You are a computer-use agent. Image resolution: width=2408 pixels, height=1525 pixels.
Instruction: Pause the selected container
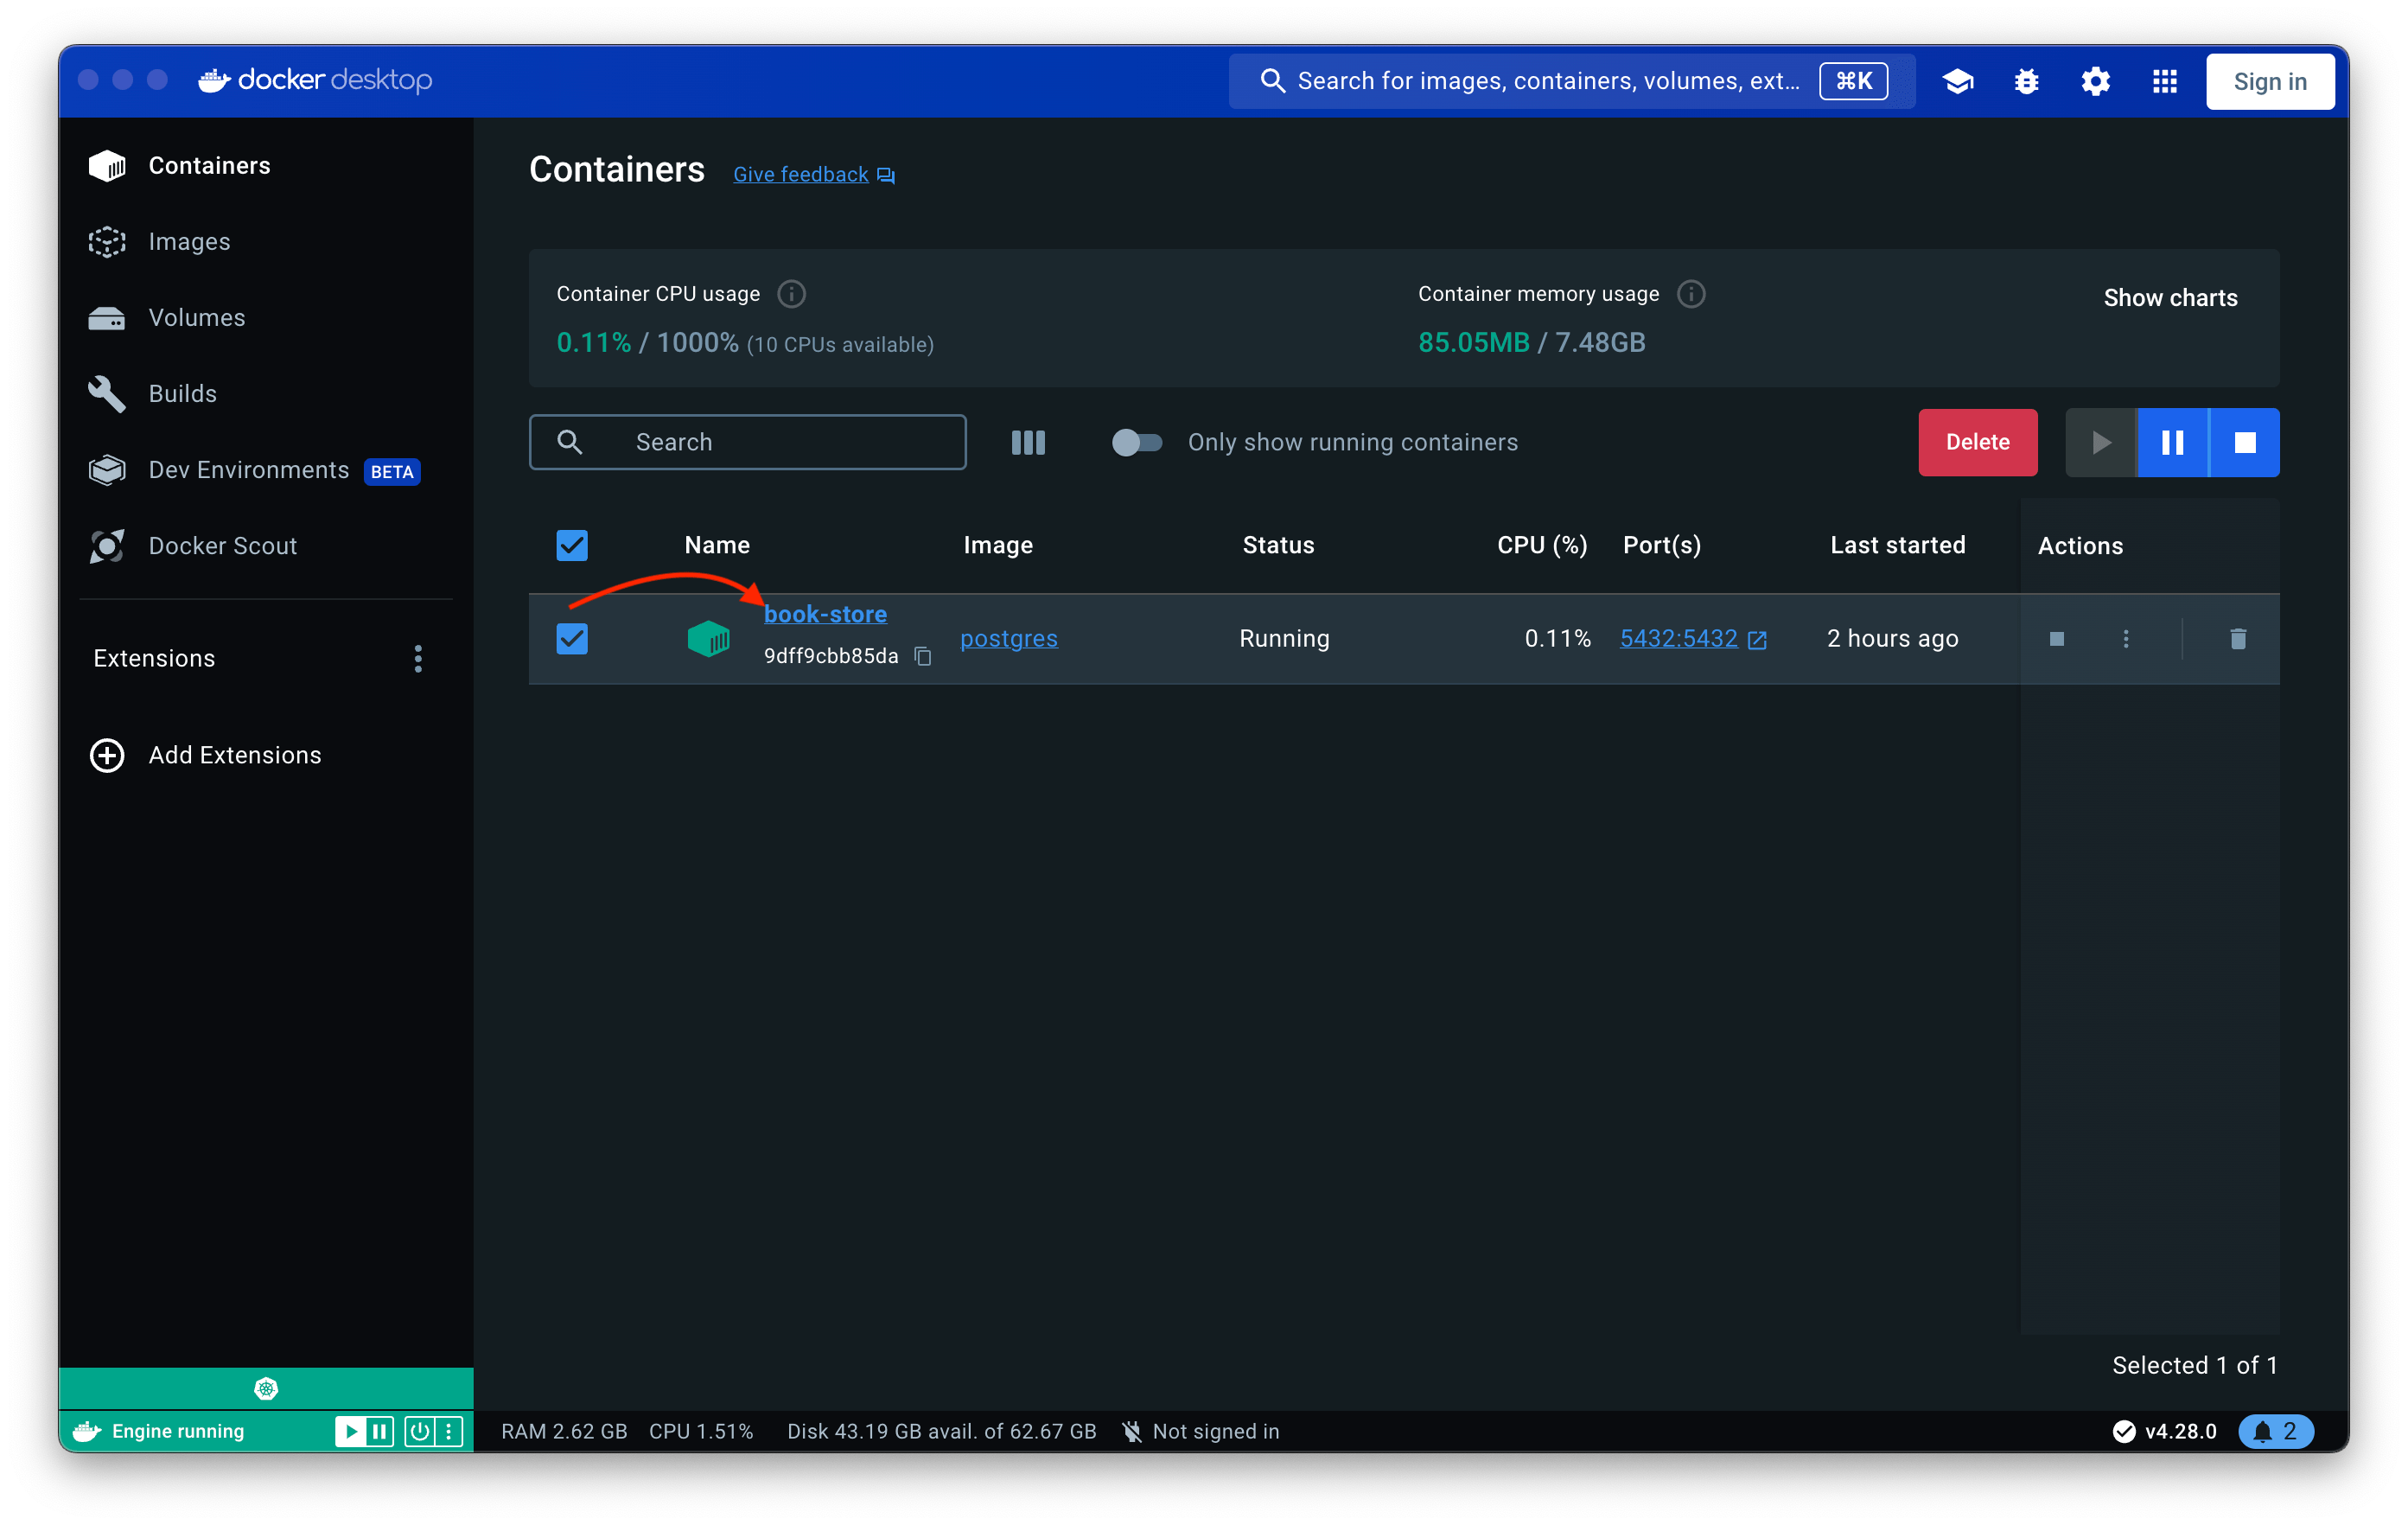click(x=2171, y=442)
